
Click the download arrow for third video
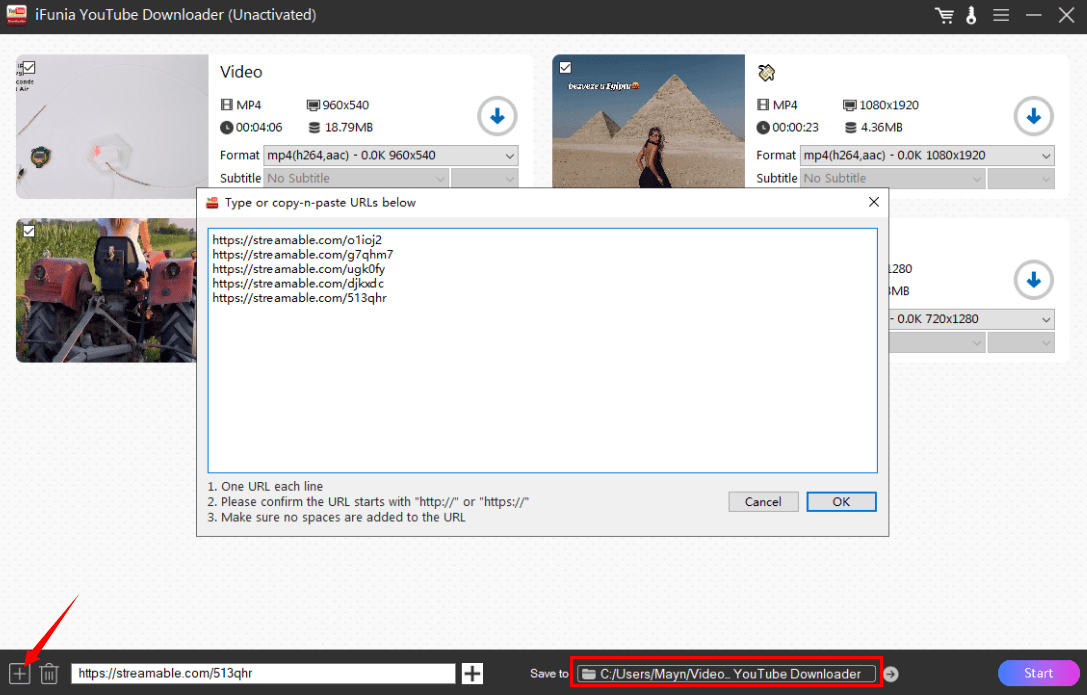pyautogui.click(x=1034, y=280)
